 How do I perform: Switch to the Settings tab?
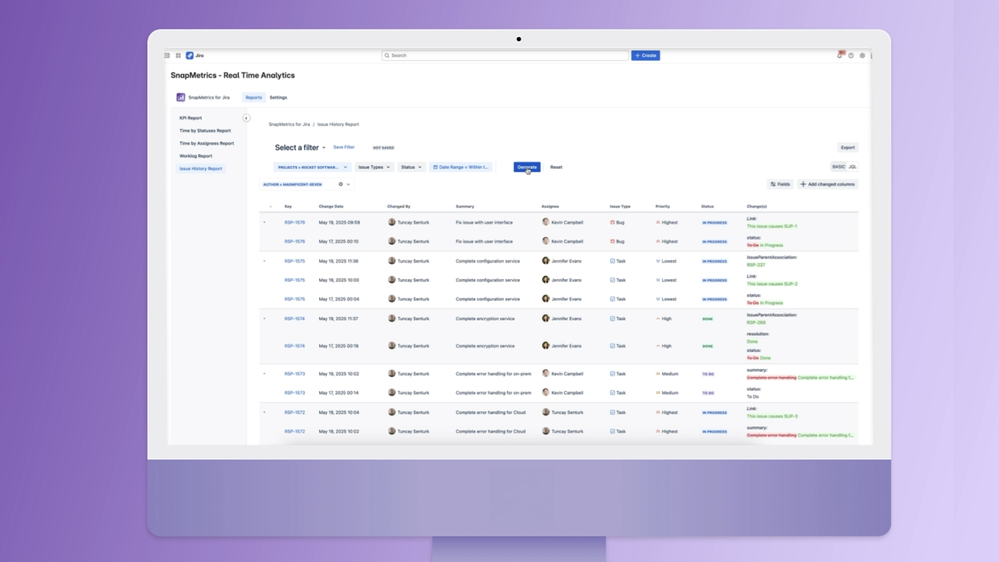(x=278, y=97)
